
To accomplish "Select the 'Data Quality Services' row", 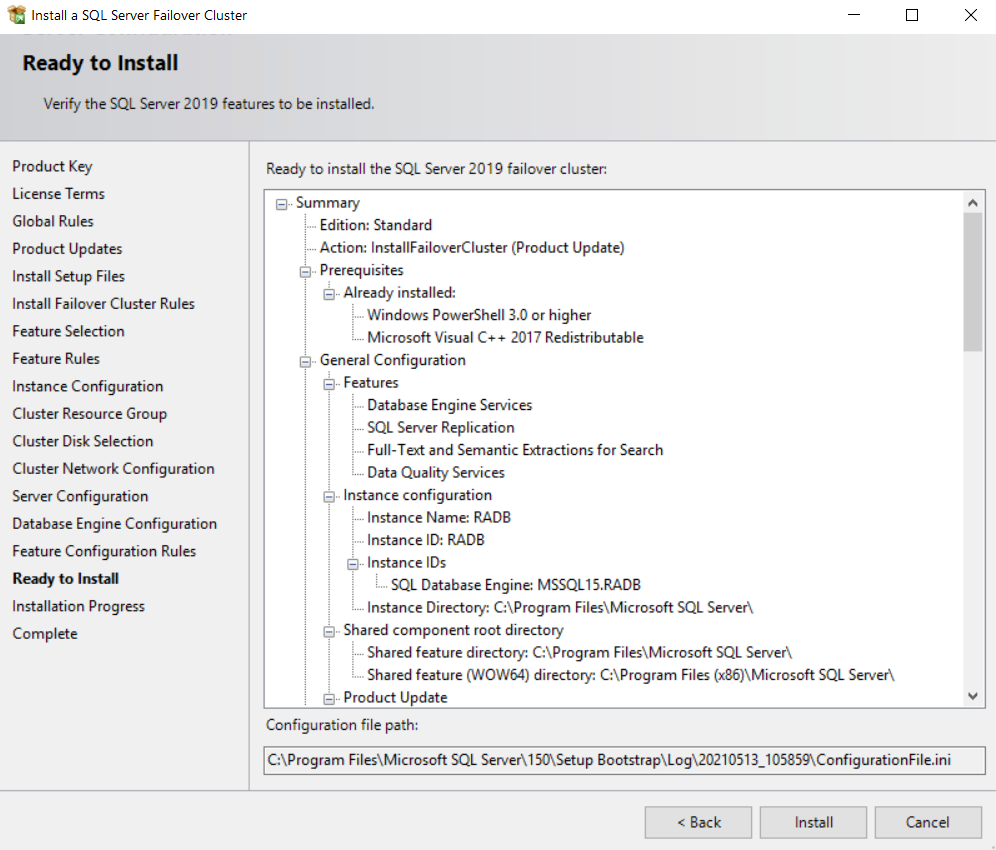I will pos(436,473).
